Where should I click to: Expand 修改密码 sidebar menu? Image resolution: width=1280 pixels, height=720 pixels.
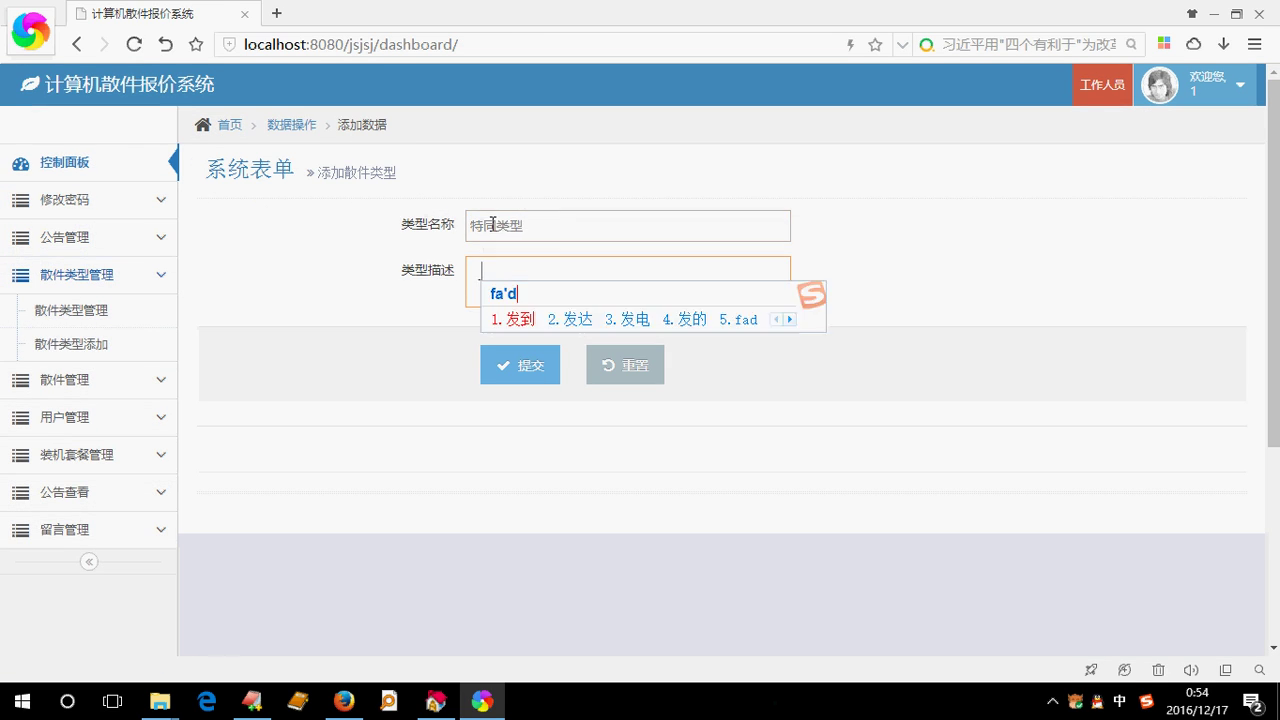89,200
